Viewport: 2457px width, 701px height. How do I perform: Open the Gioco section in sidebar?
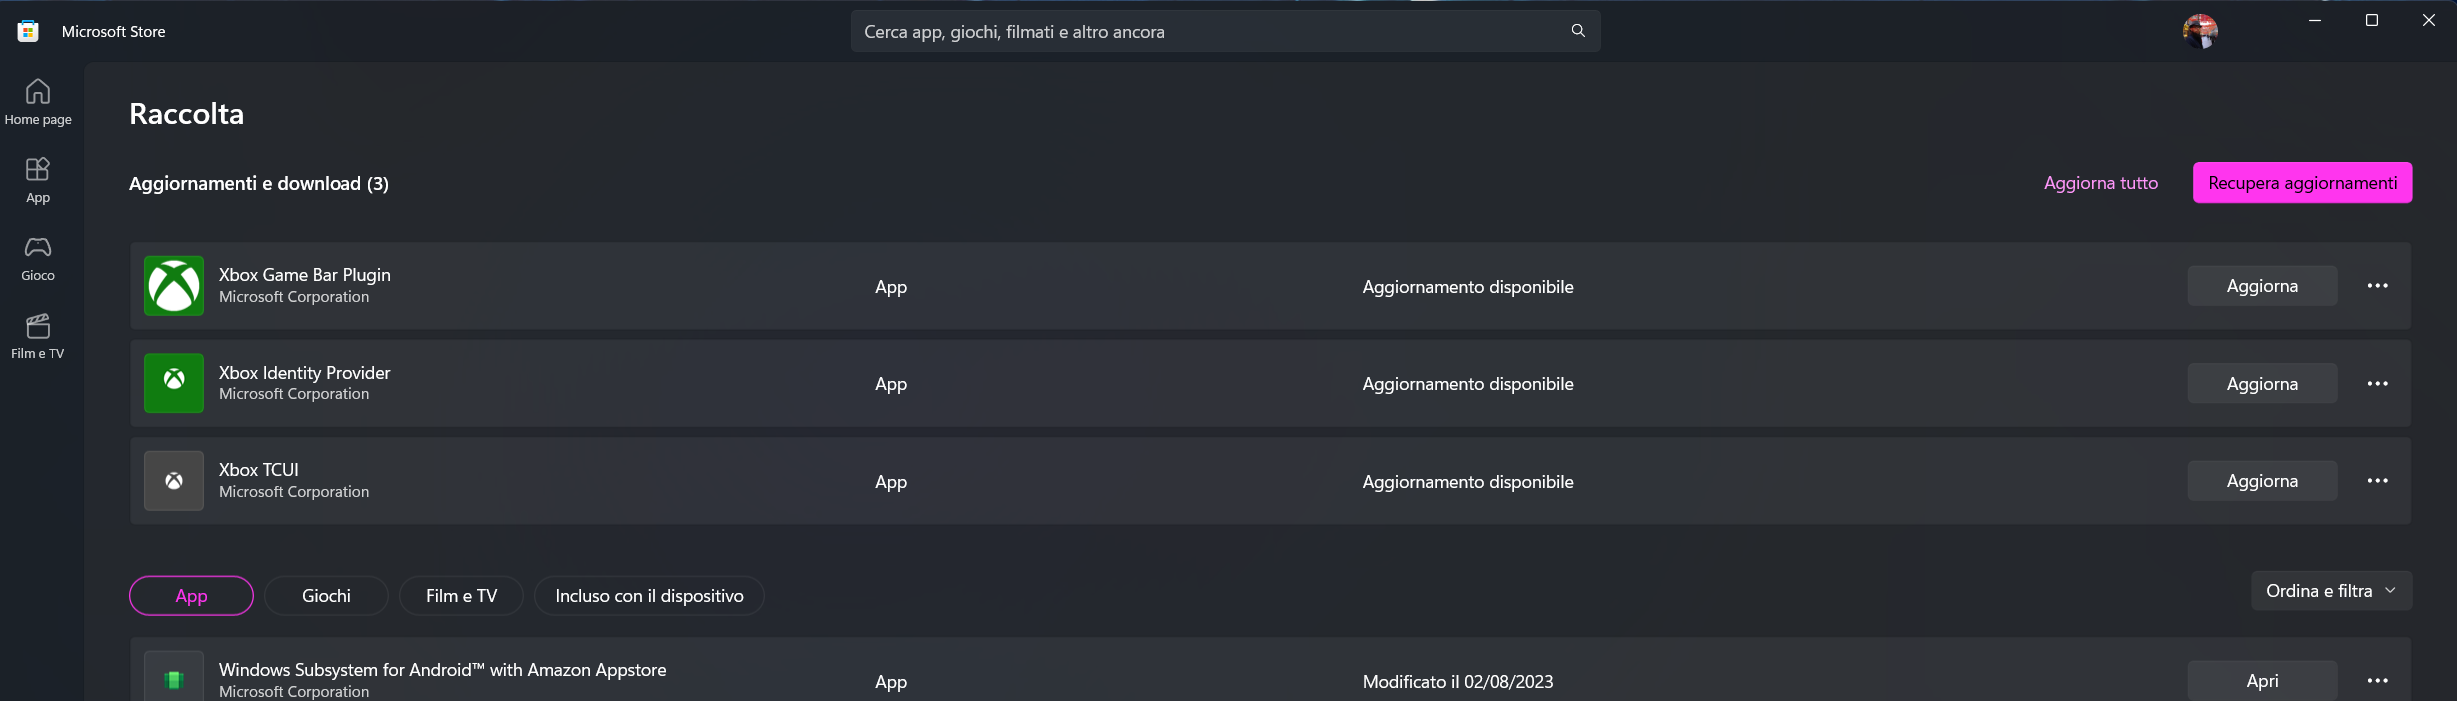pyautogui.click(x=38, y=258)
